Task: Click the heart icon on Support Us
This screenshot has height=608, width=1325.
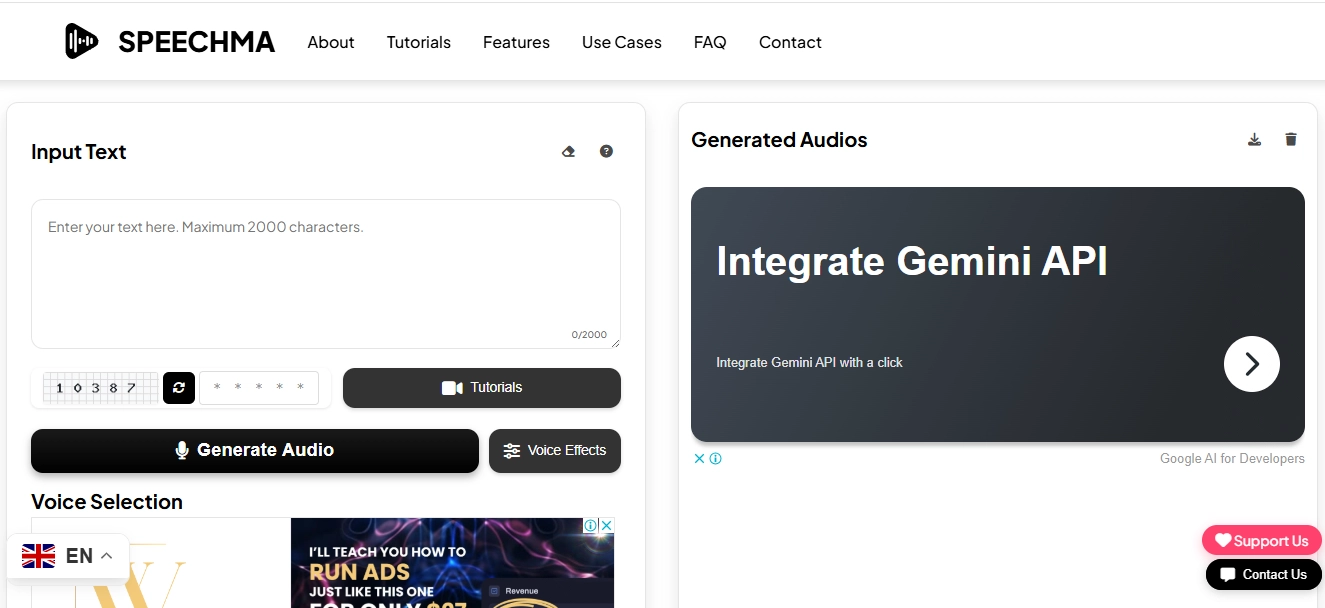Action: [x=1224, y=540]
